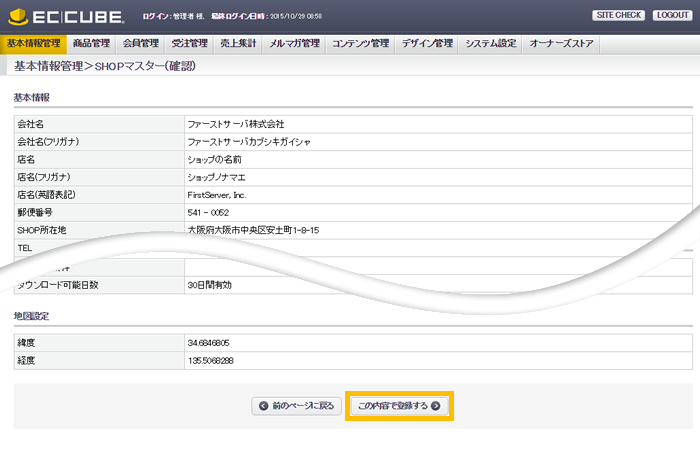Image resolution: width=700 pixels, height=450 pixels.
Task: Click the 経度 value 135.5068288
Action: pos(211,360)
